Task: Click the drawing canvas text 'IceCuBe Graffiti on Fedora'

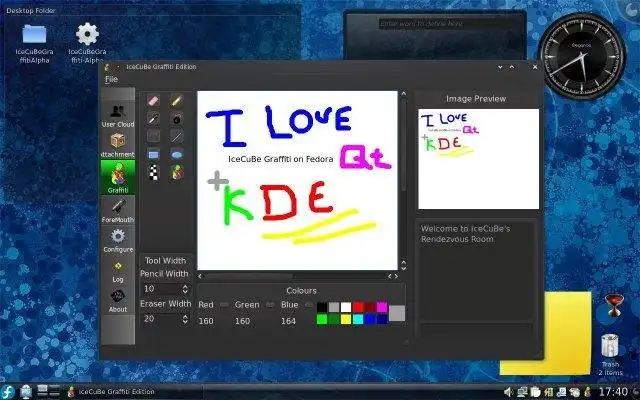Action: [x=280, y=159]
